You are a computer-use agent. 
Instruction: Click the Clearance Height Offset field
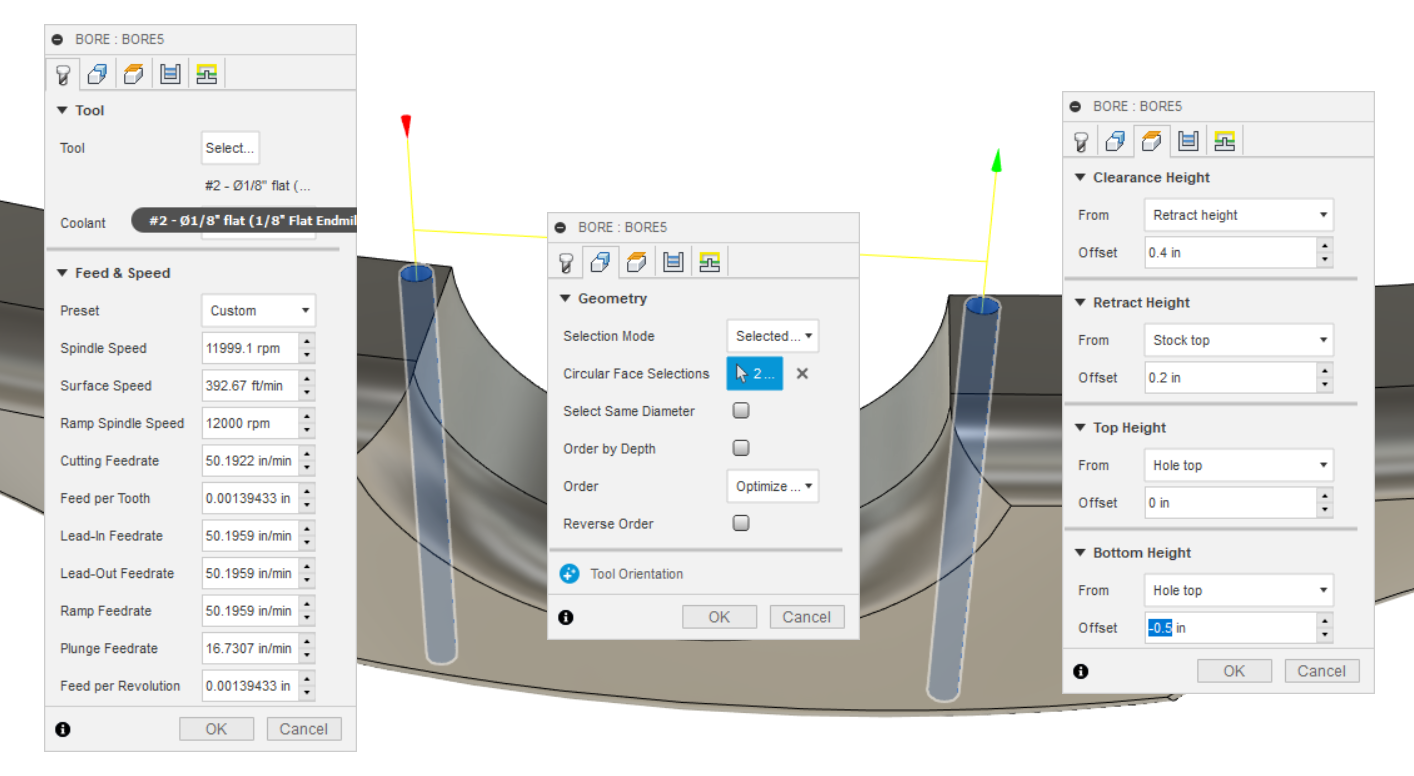pos(1230,253)
